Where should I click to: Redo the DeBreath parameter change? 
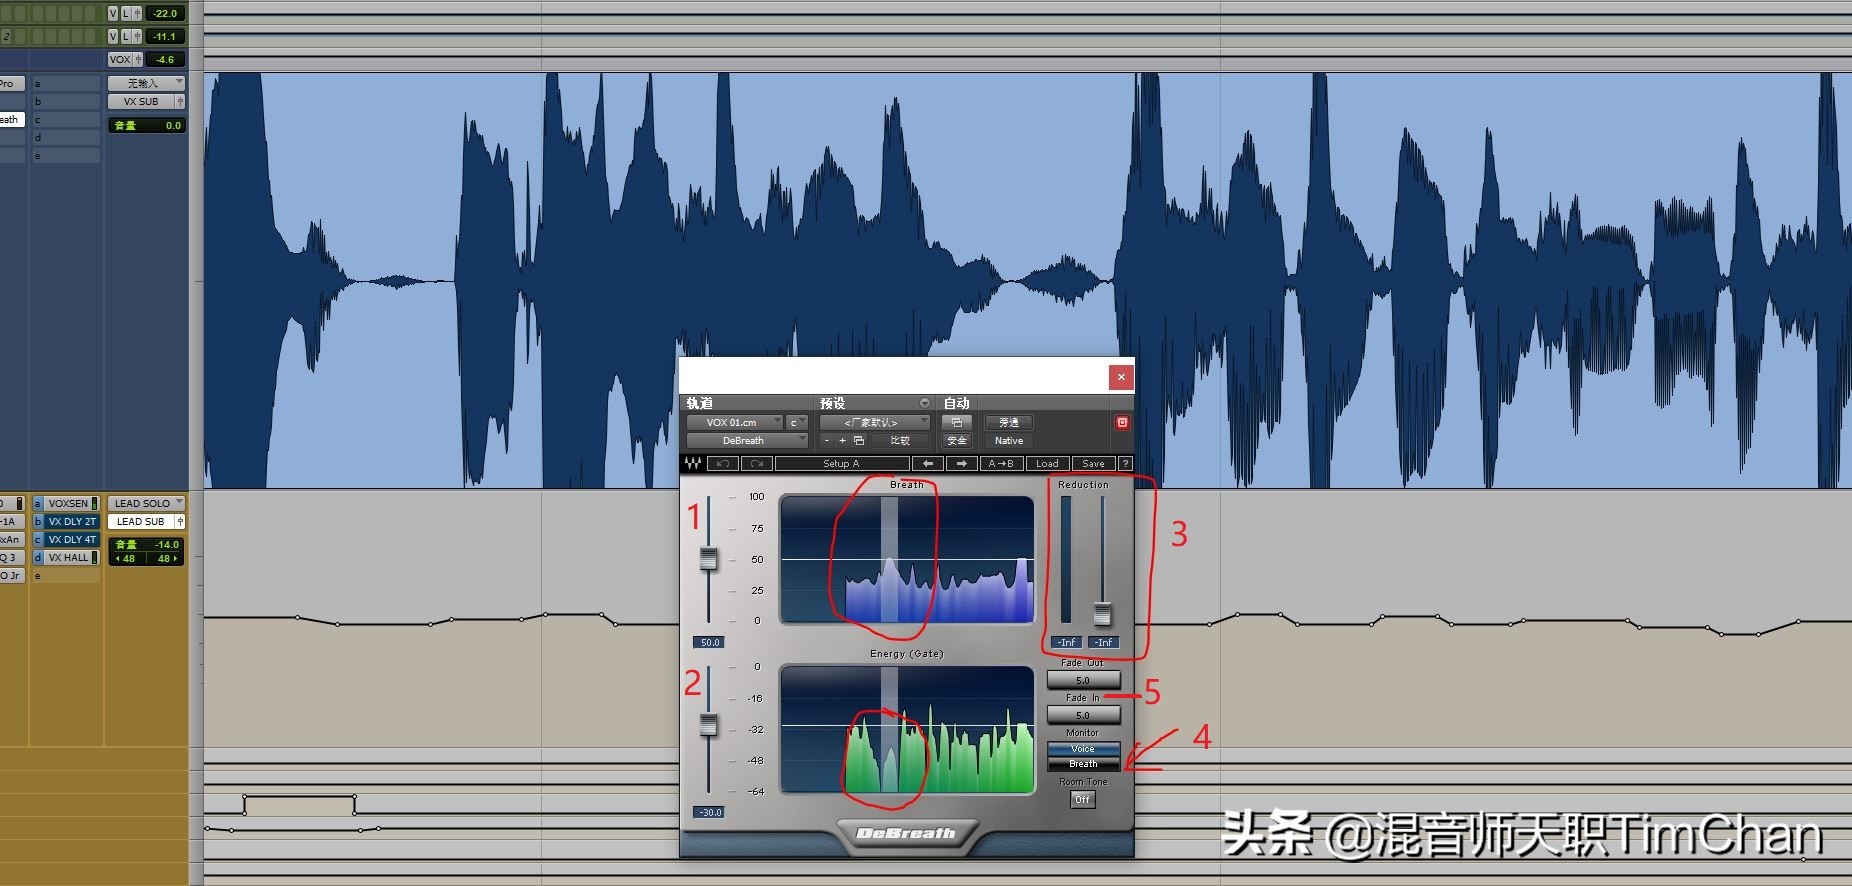point(756,464)
